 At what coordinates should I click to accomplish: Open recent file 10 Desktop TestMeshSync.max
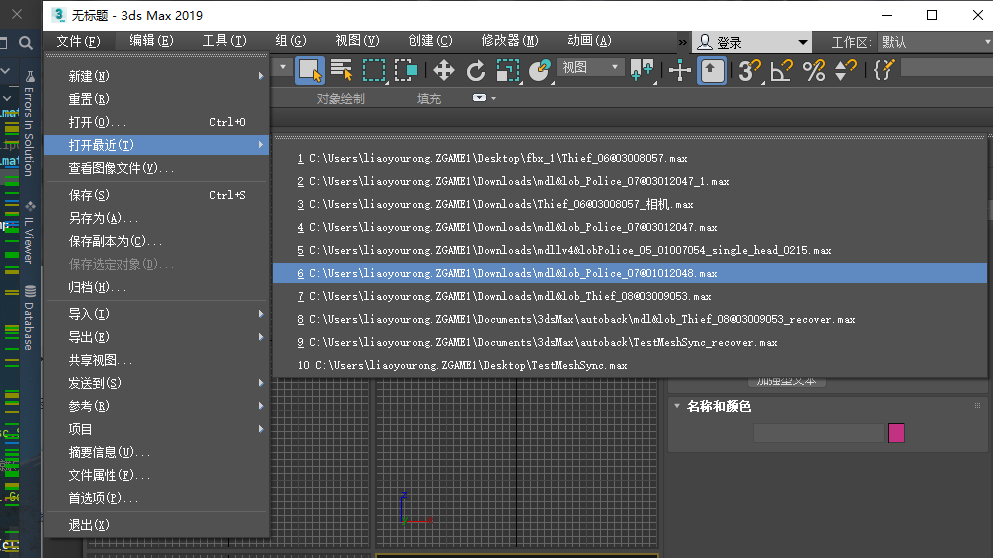[x=629, y=365]
